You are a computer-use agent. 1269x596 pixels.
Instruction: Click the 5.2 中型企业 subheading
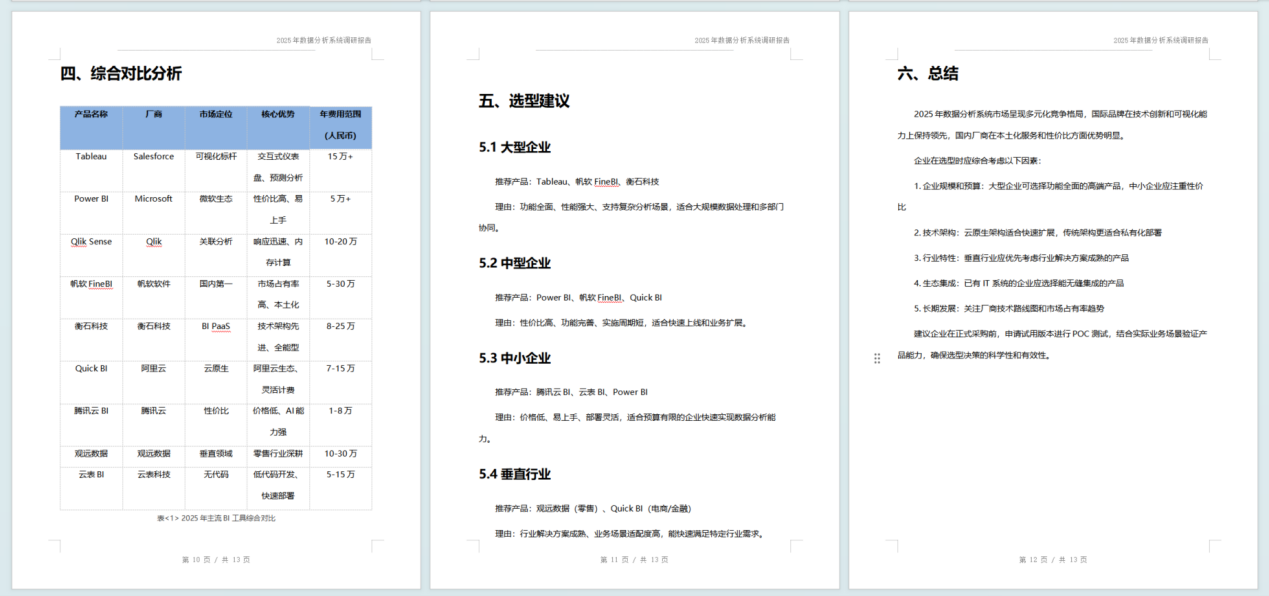click(x=514, y=263)
